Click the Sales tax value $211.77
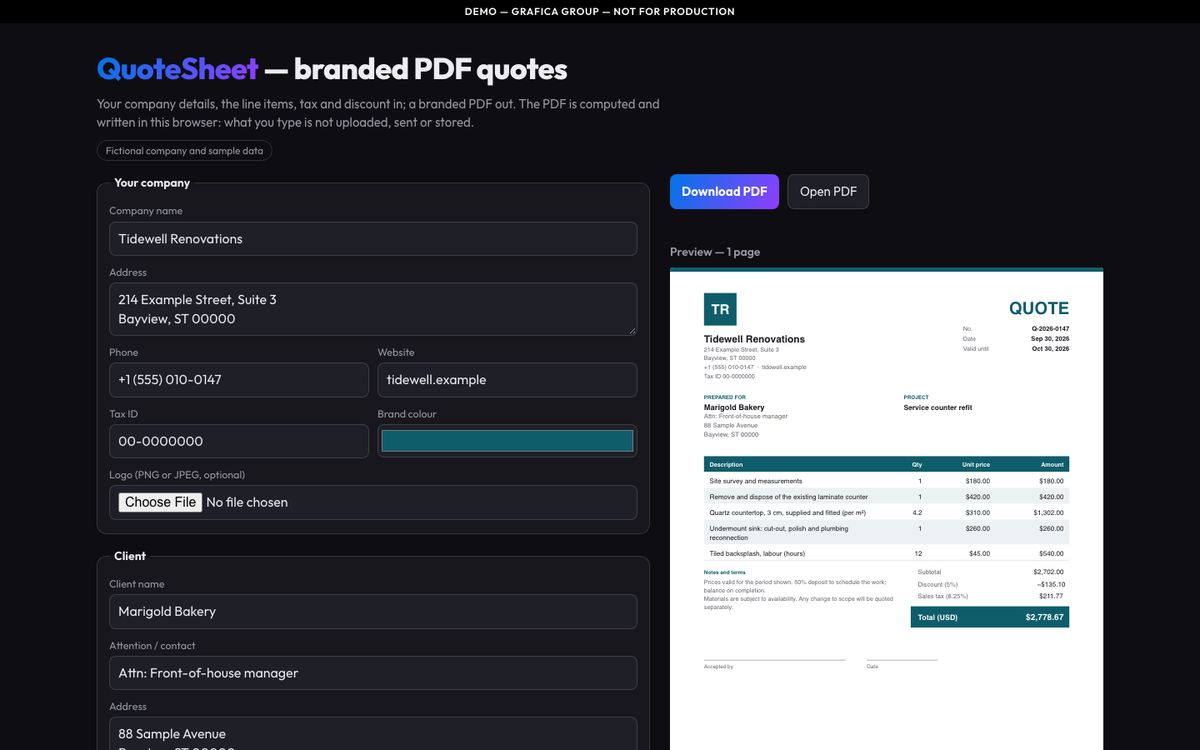1200x750 pixels. click(1052, 596)
